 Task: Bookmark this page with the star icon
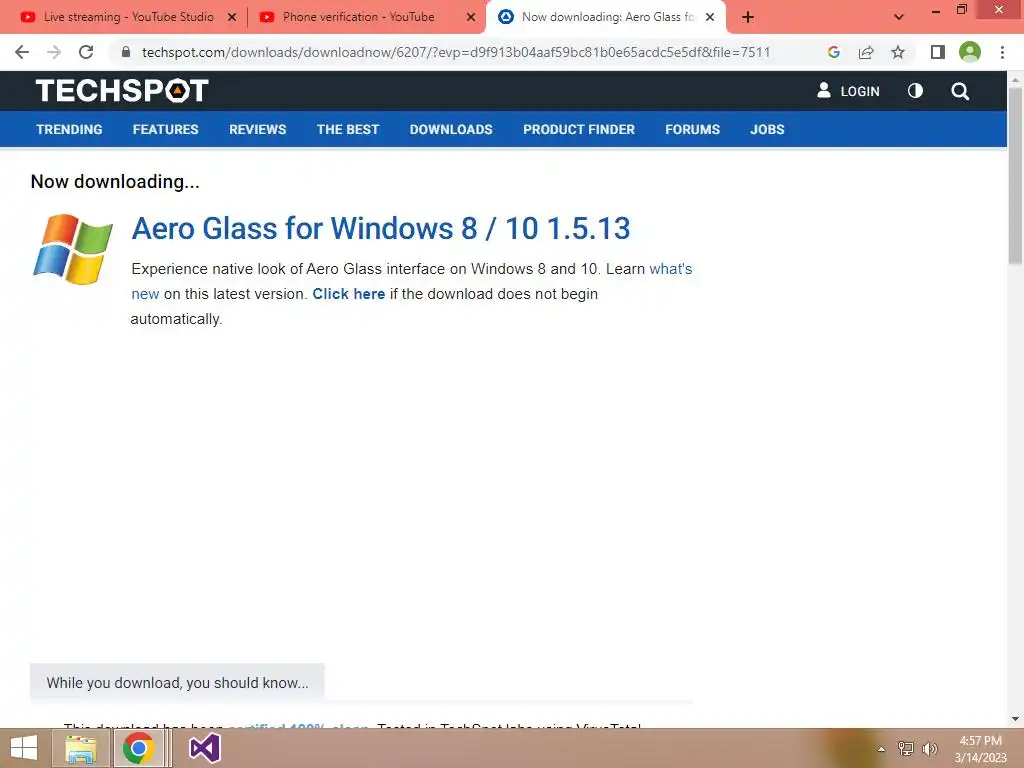pyautogui.click(x=898, y=52)
